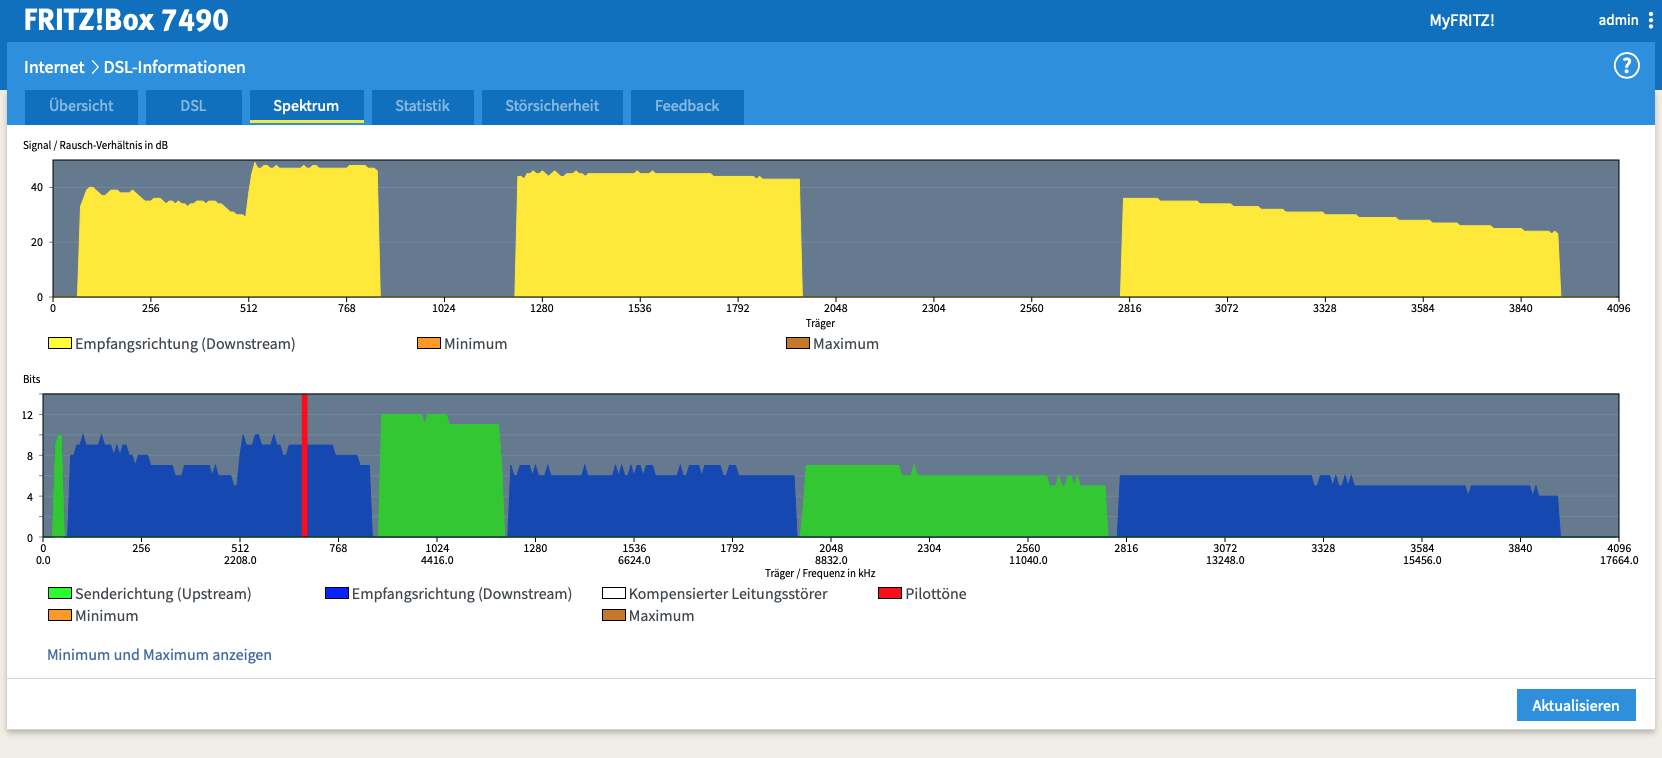1662x758 pixels.
Task: Click the MyFRITZ! link
Action: tap(1461, 20)
